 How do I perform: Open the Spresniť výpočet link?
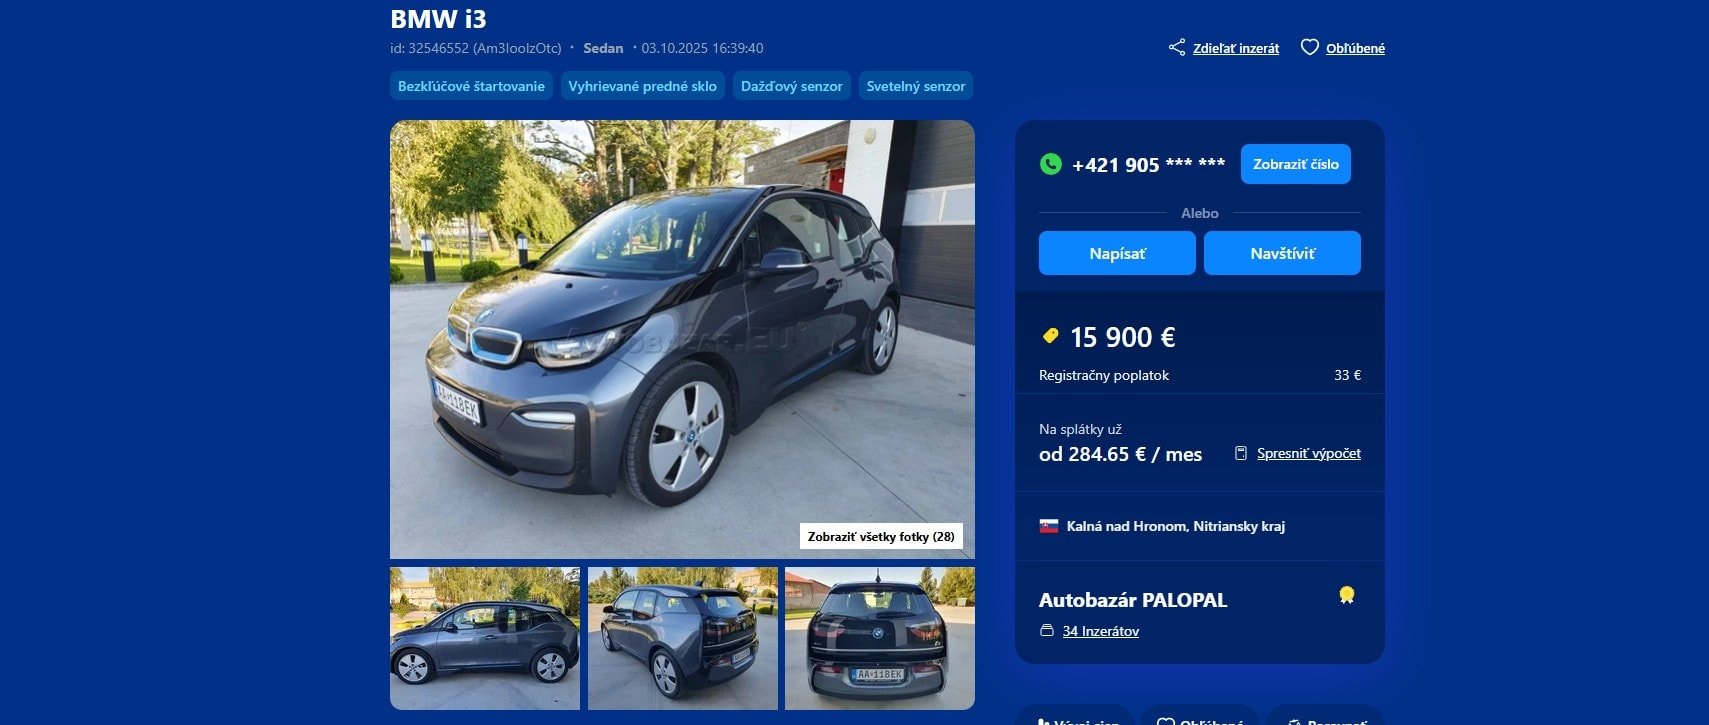tap(1308, 453)
